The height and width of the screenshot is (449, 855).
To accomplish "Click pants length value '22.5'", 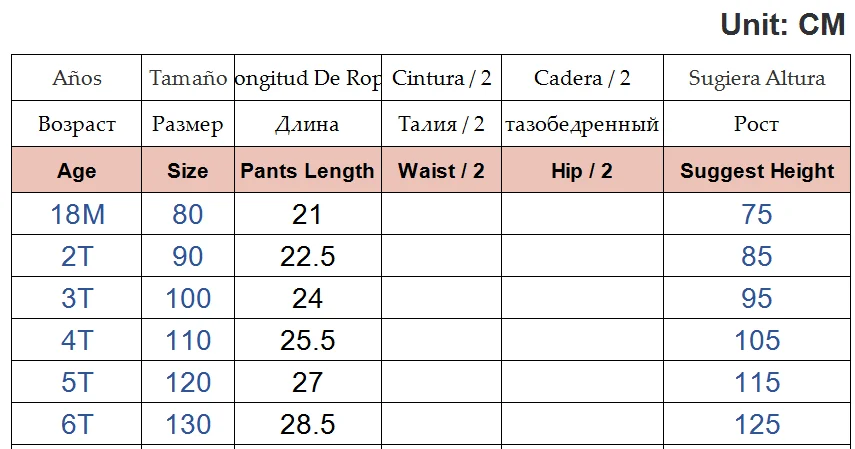I will 307,257.
